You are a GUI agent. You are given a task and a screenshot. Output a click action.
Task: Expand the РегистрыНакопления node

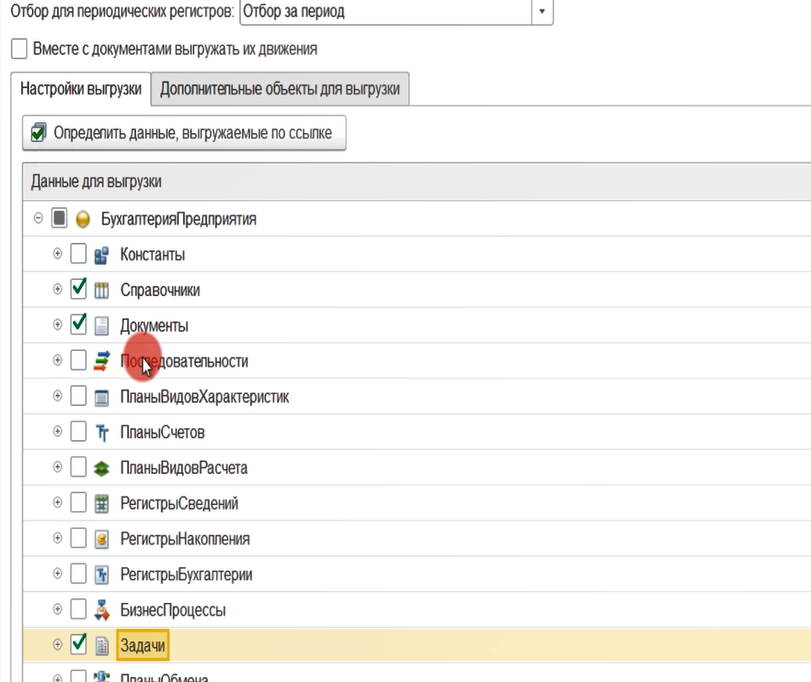[x=57, y=538]
